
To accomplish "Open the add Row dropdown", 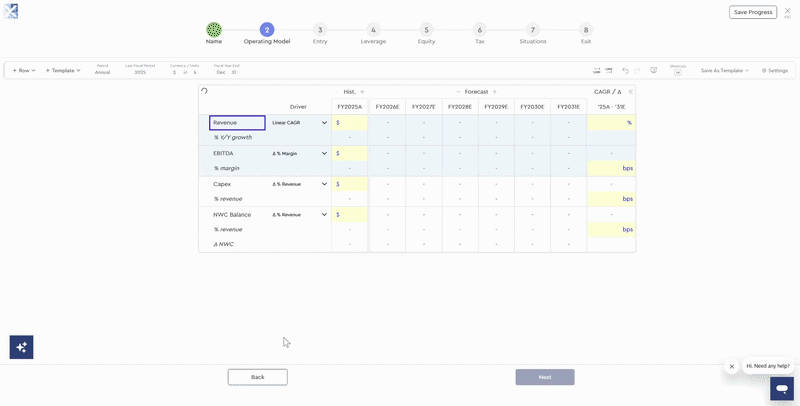I will (24, 71).
